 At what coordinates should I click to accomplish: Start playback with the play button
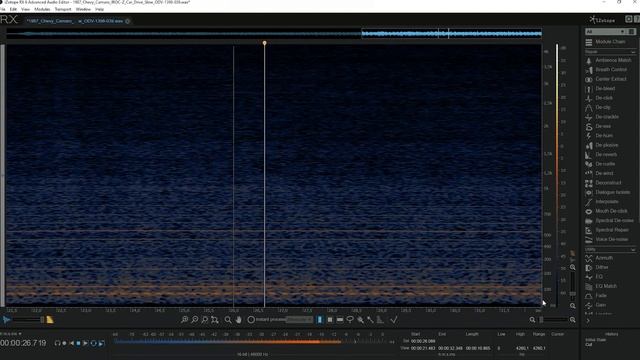point(85,344)
